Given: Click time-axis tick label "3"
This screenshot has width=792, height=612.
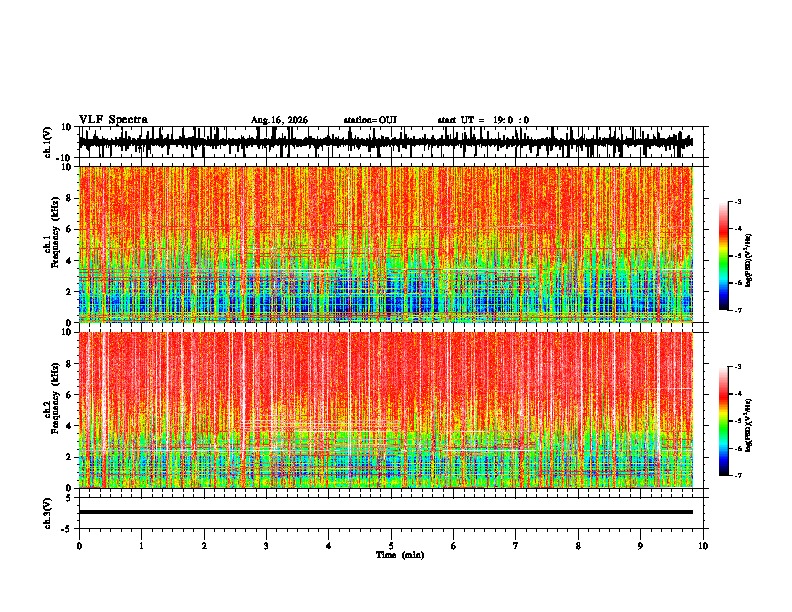Looking at the screenshot, I should pos(266,546).
